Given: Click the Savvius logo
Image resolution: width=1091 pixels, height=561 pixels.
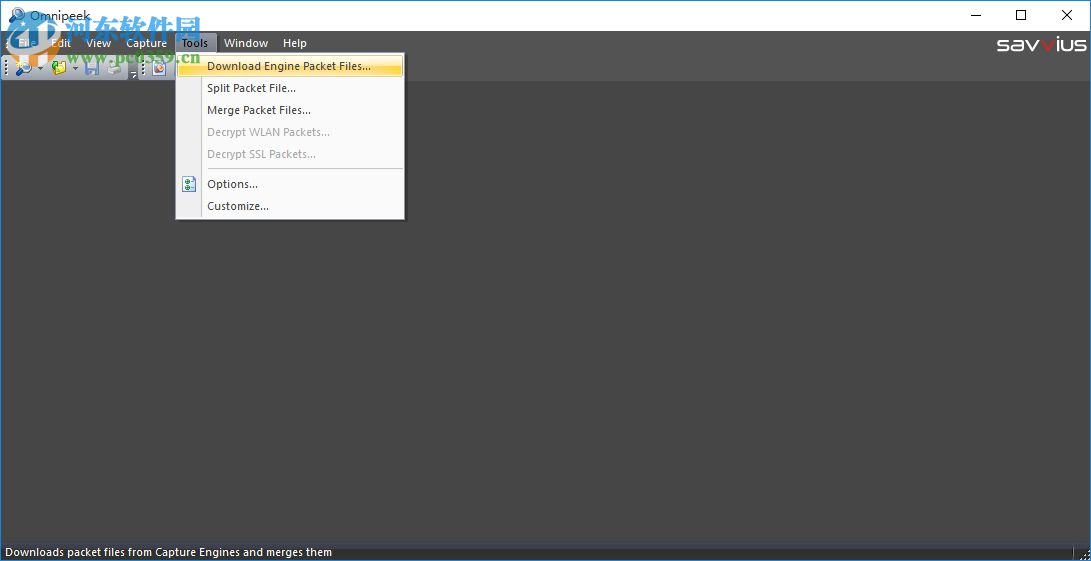Looking at the screenshot, I should click(x=1041, y=45).
